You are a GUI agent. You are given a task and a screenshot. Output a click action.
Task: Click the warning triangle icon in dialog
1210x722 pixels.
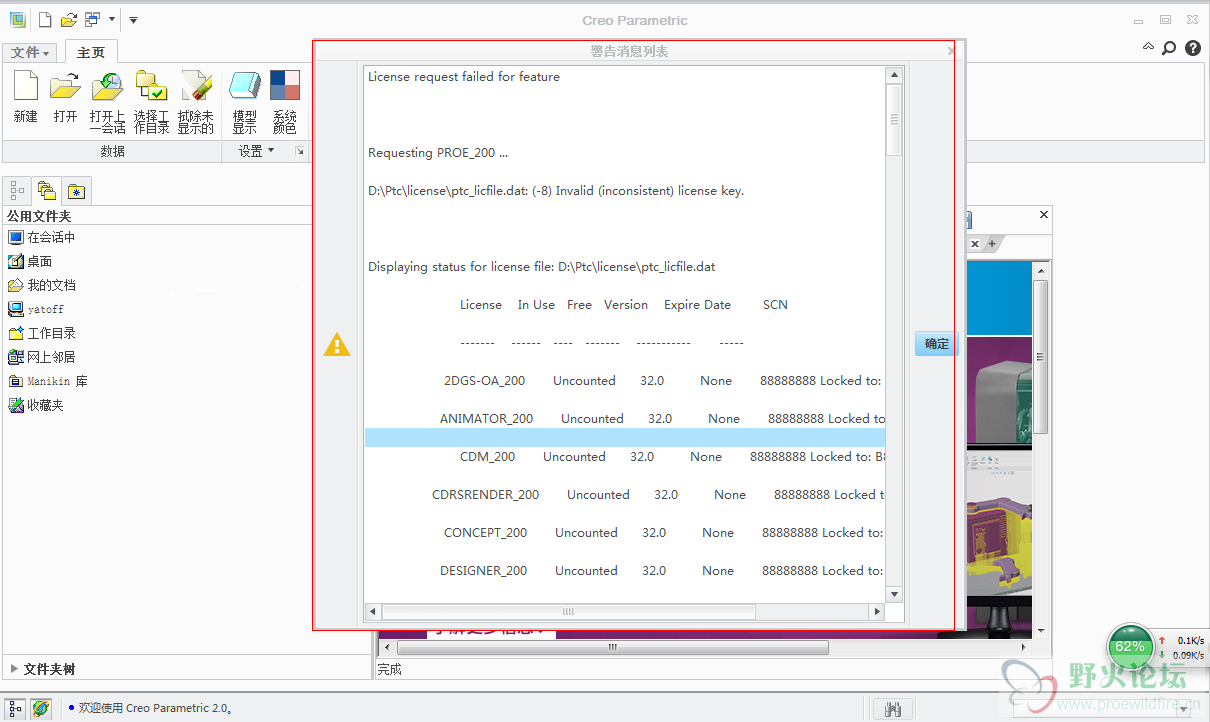pos(337,345)
